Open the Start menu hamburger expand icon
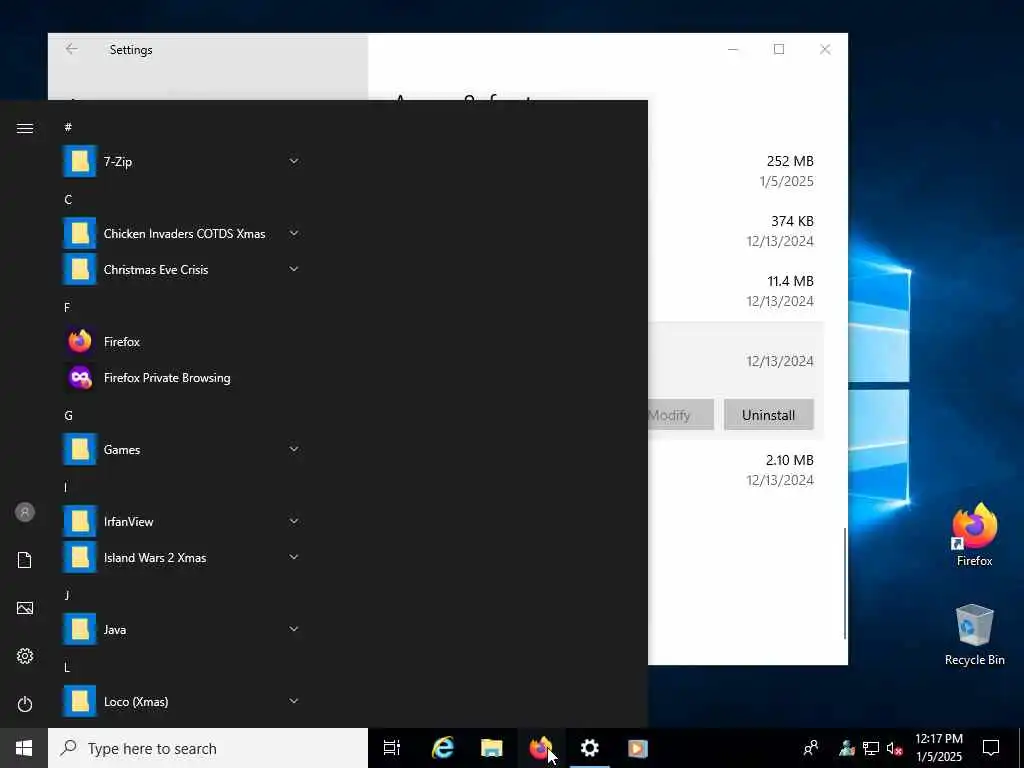 [x=25, y=128]
